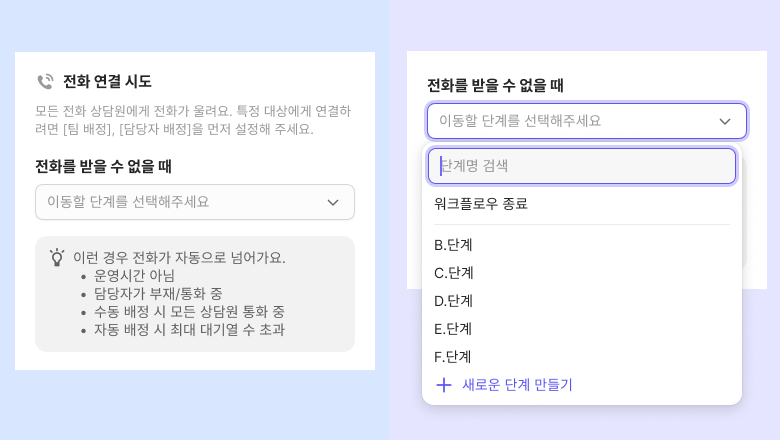Click the 전화를 받을 수 없을 때 label above the closed dropdown

tap(104, 167)
